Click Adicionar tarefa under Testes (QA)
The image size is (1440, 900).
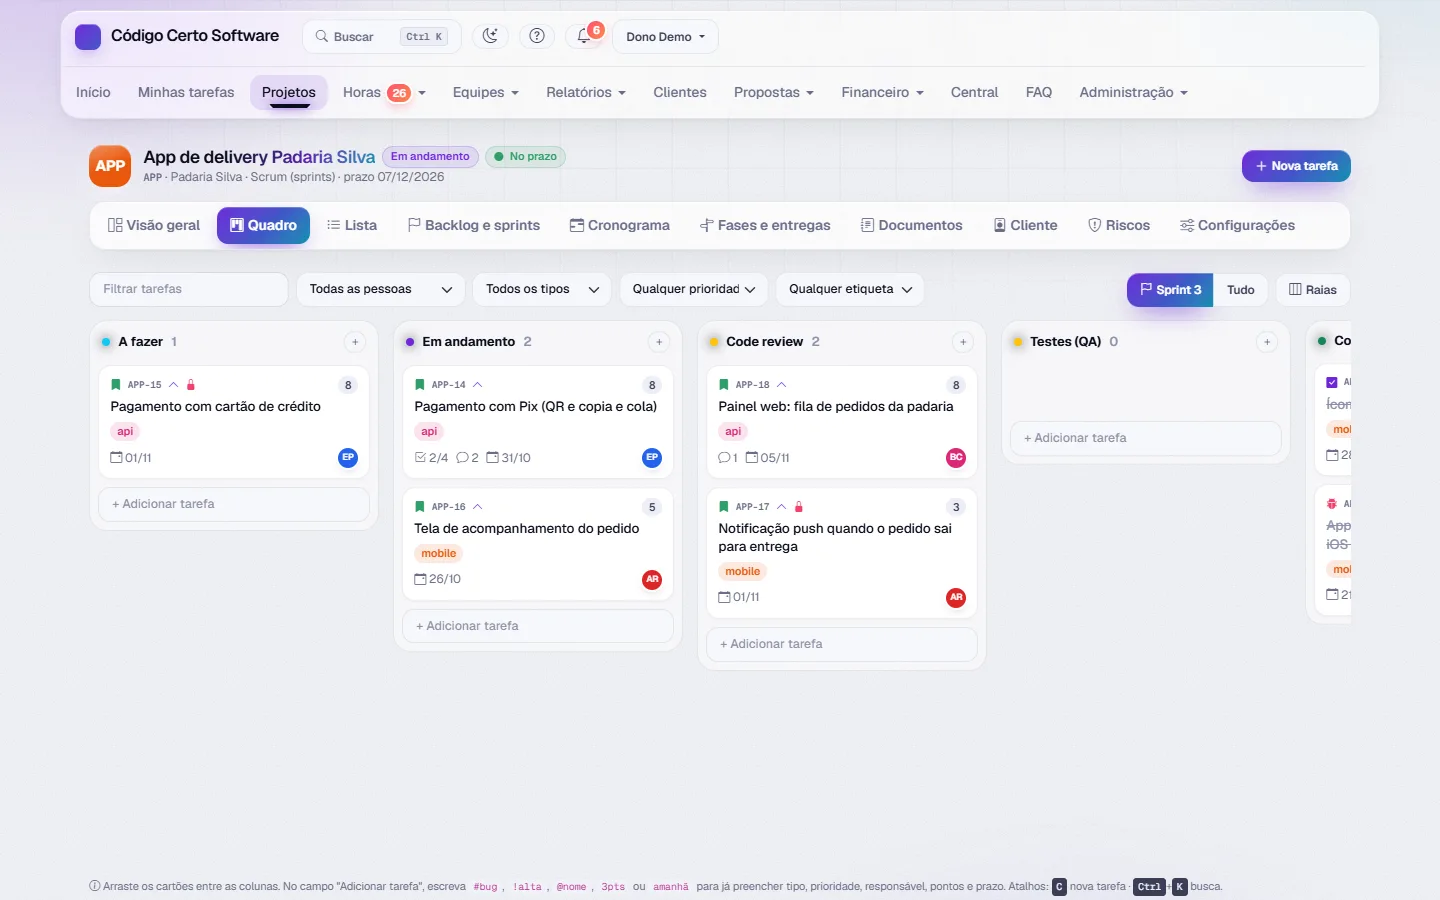click(1146, 438)
